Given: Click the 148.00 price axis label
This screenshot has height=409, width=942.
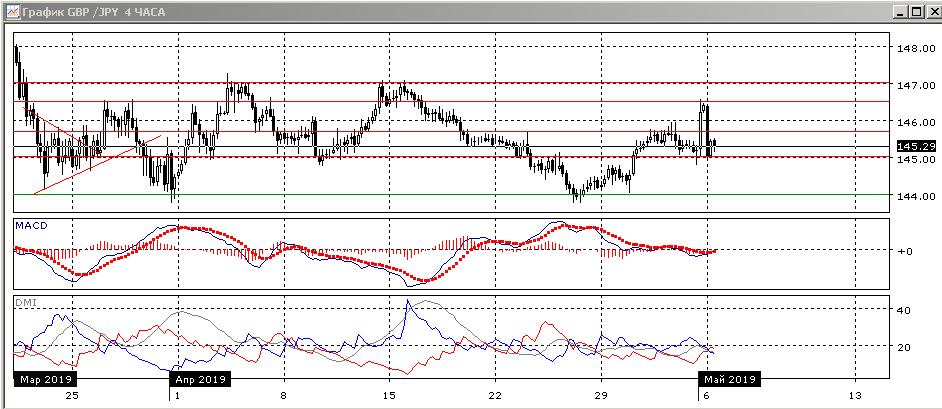Looking at the screenshot, I should (x=914, y=48).
